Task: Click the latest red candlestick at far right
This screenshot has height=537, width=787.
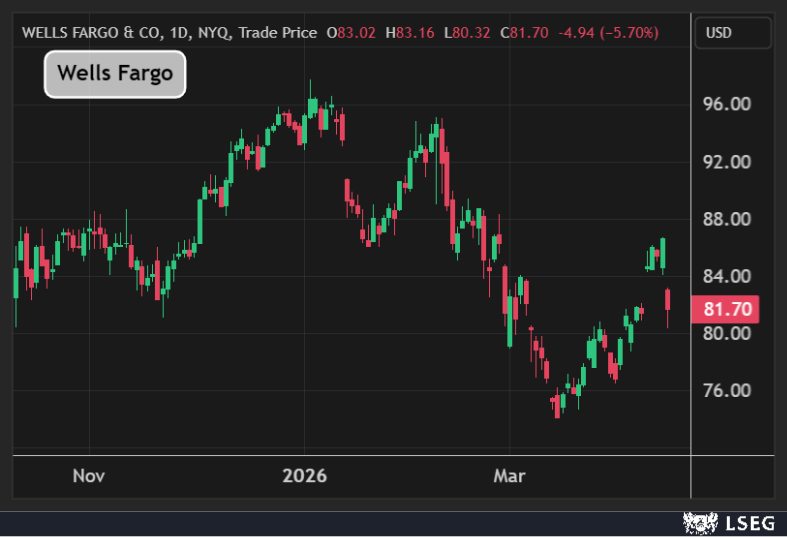Action: [667, 299]
